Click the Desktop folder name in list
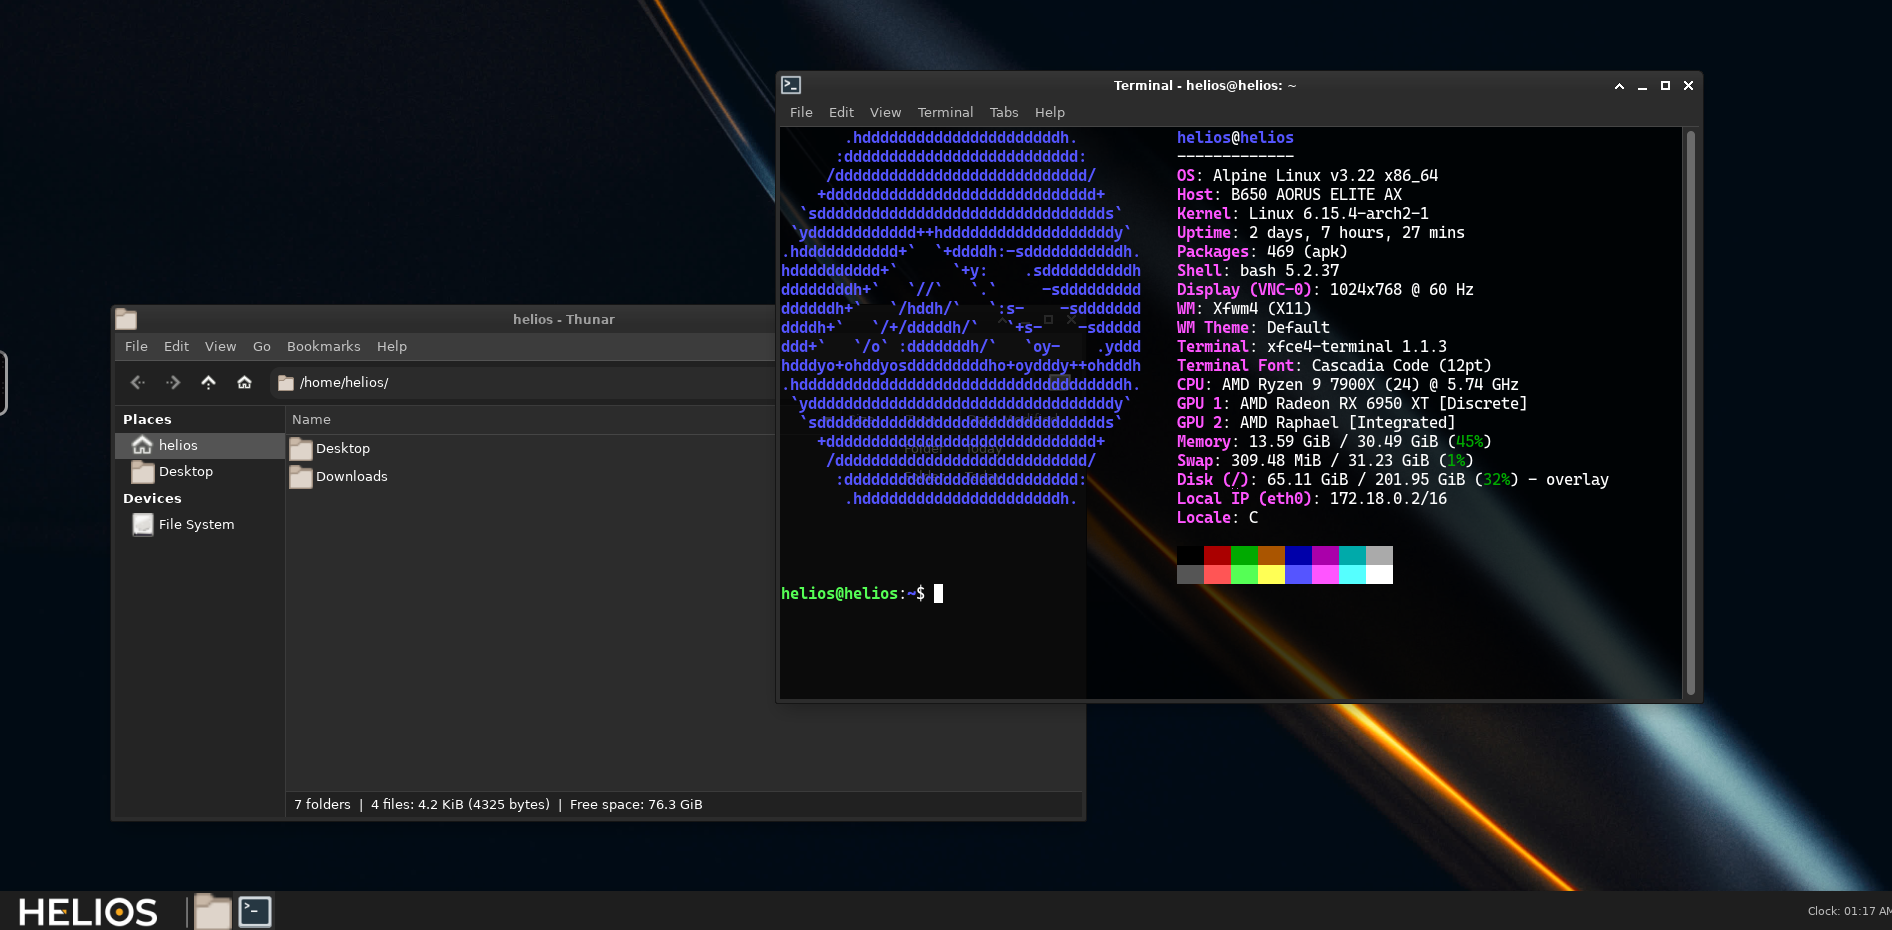Viewport: 1892px width, 930px height. point(343,448)
